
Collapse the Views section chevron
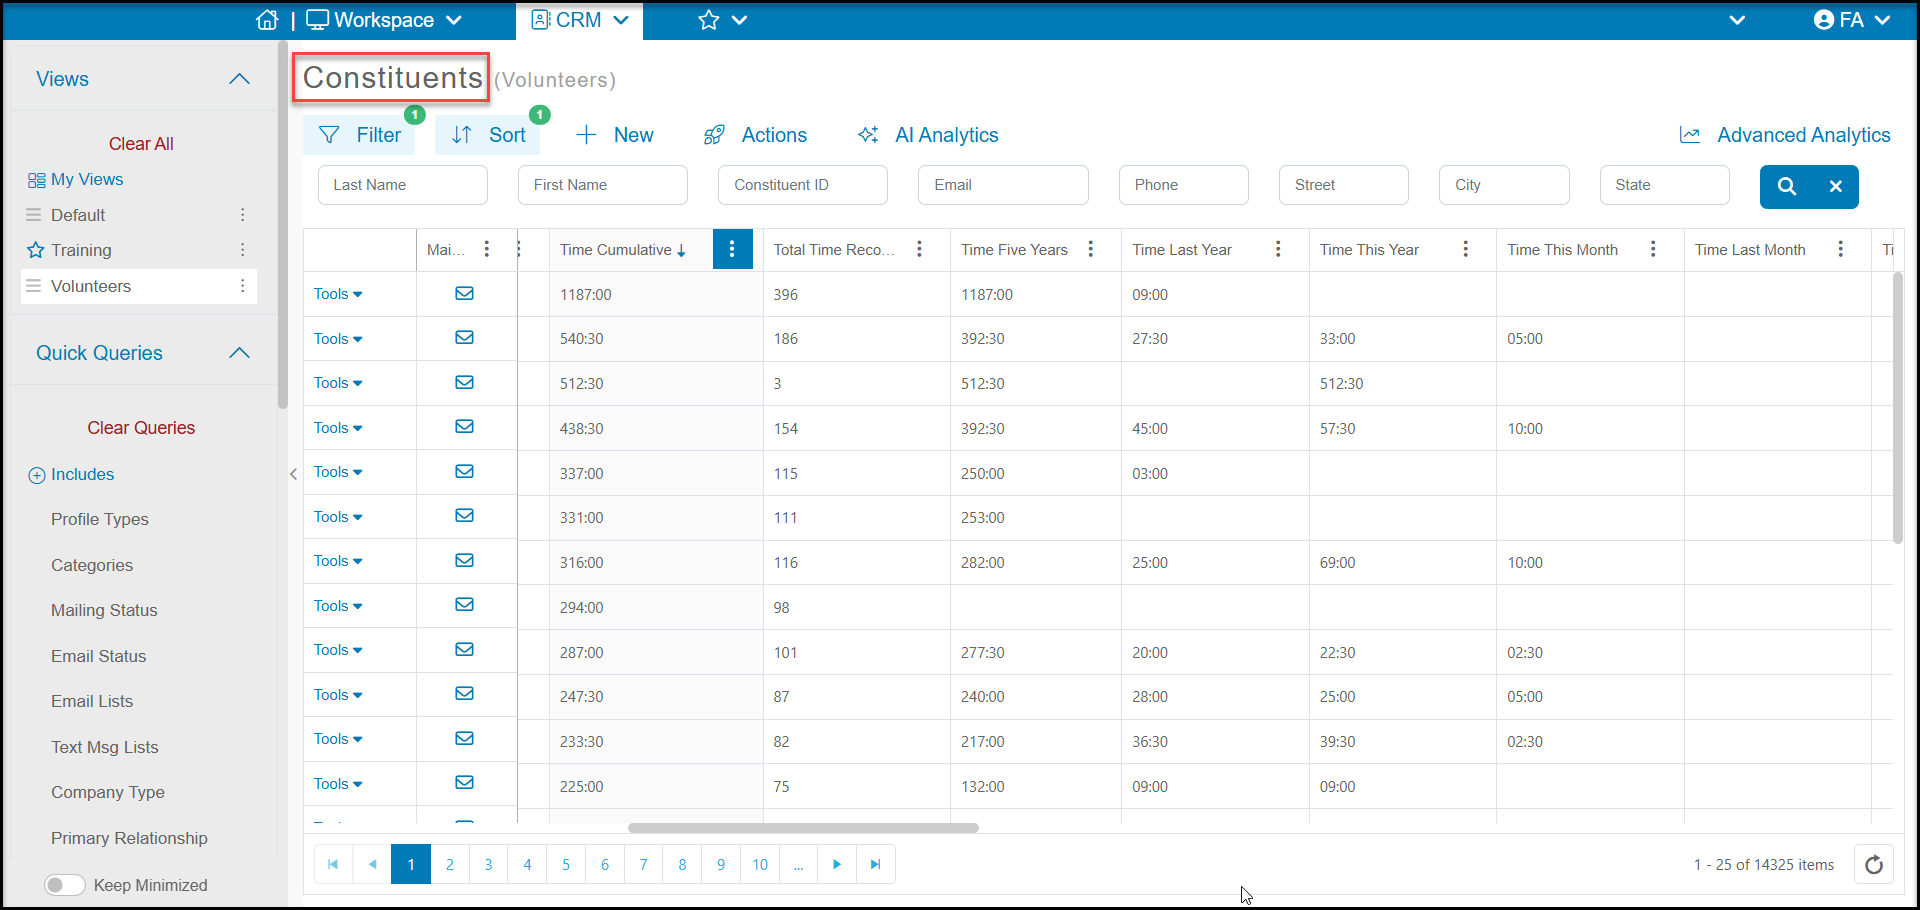click(239, 79)
